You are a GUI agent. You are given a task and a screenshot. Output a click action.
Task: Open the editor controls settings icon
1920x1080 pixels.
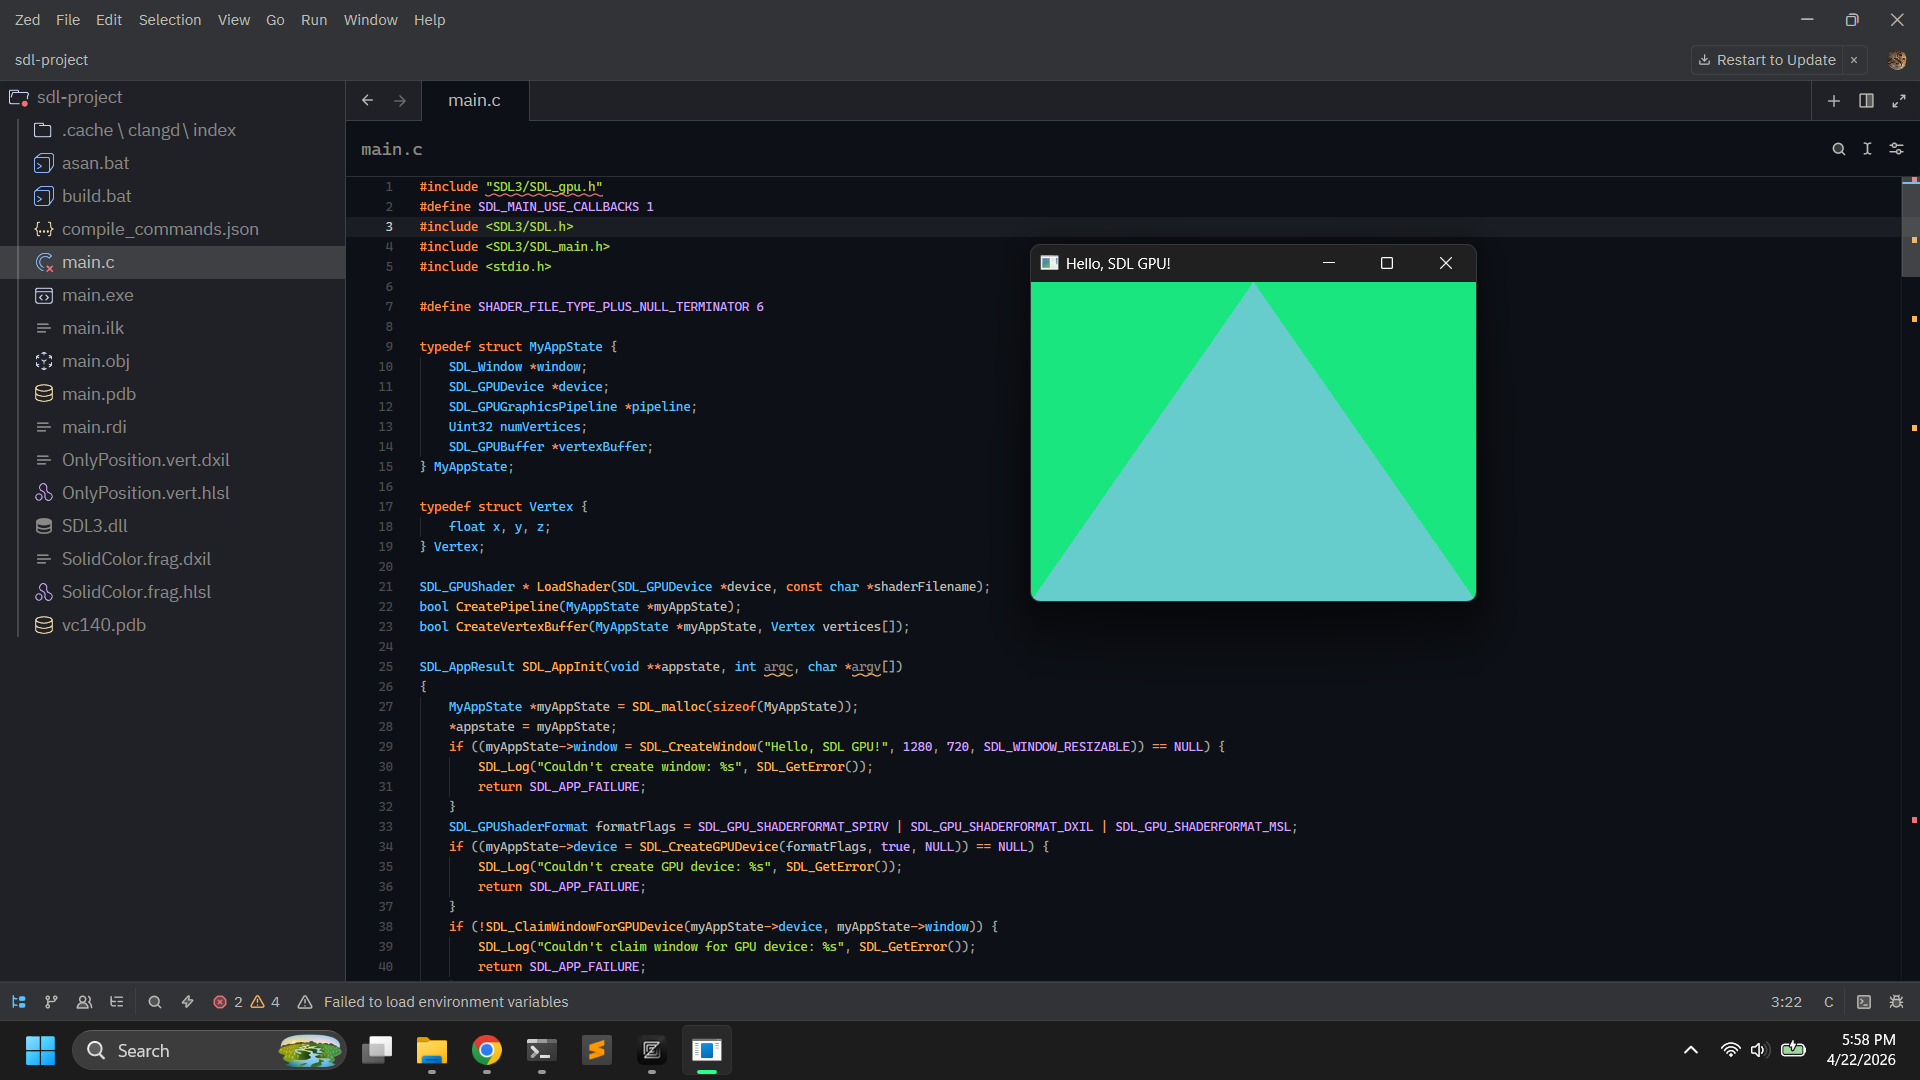(x=1896, y=149)
